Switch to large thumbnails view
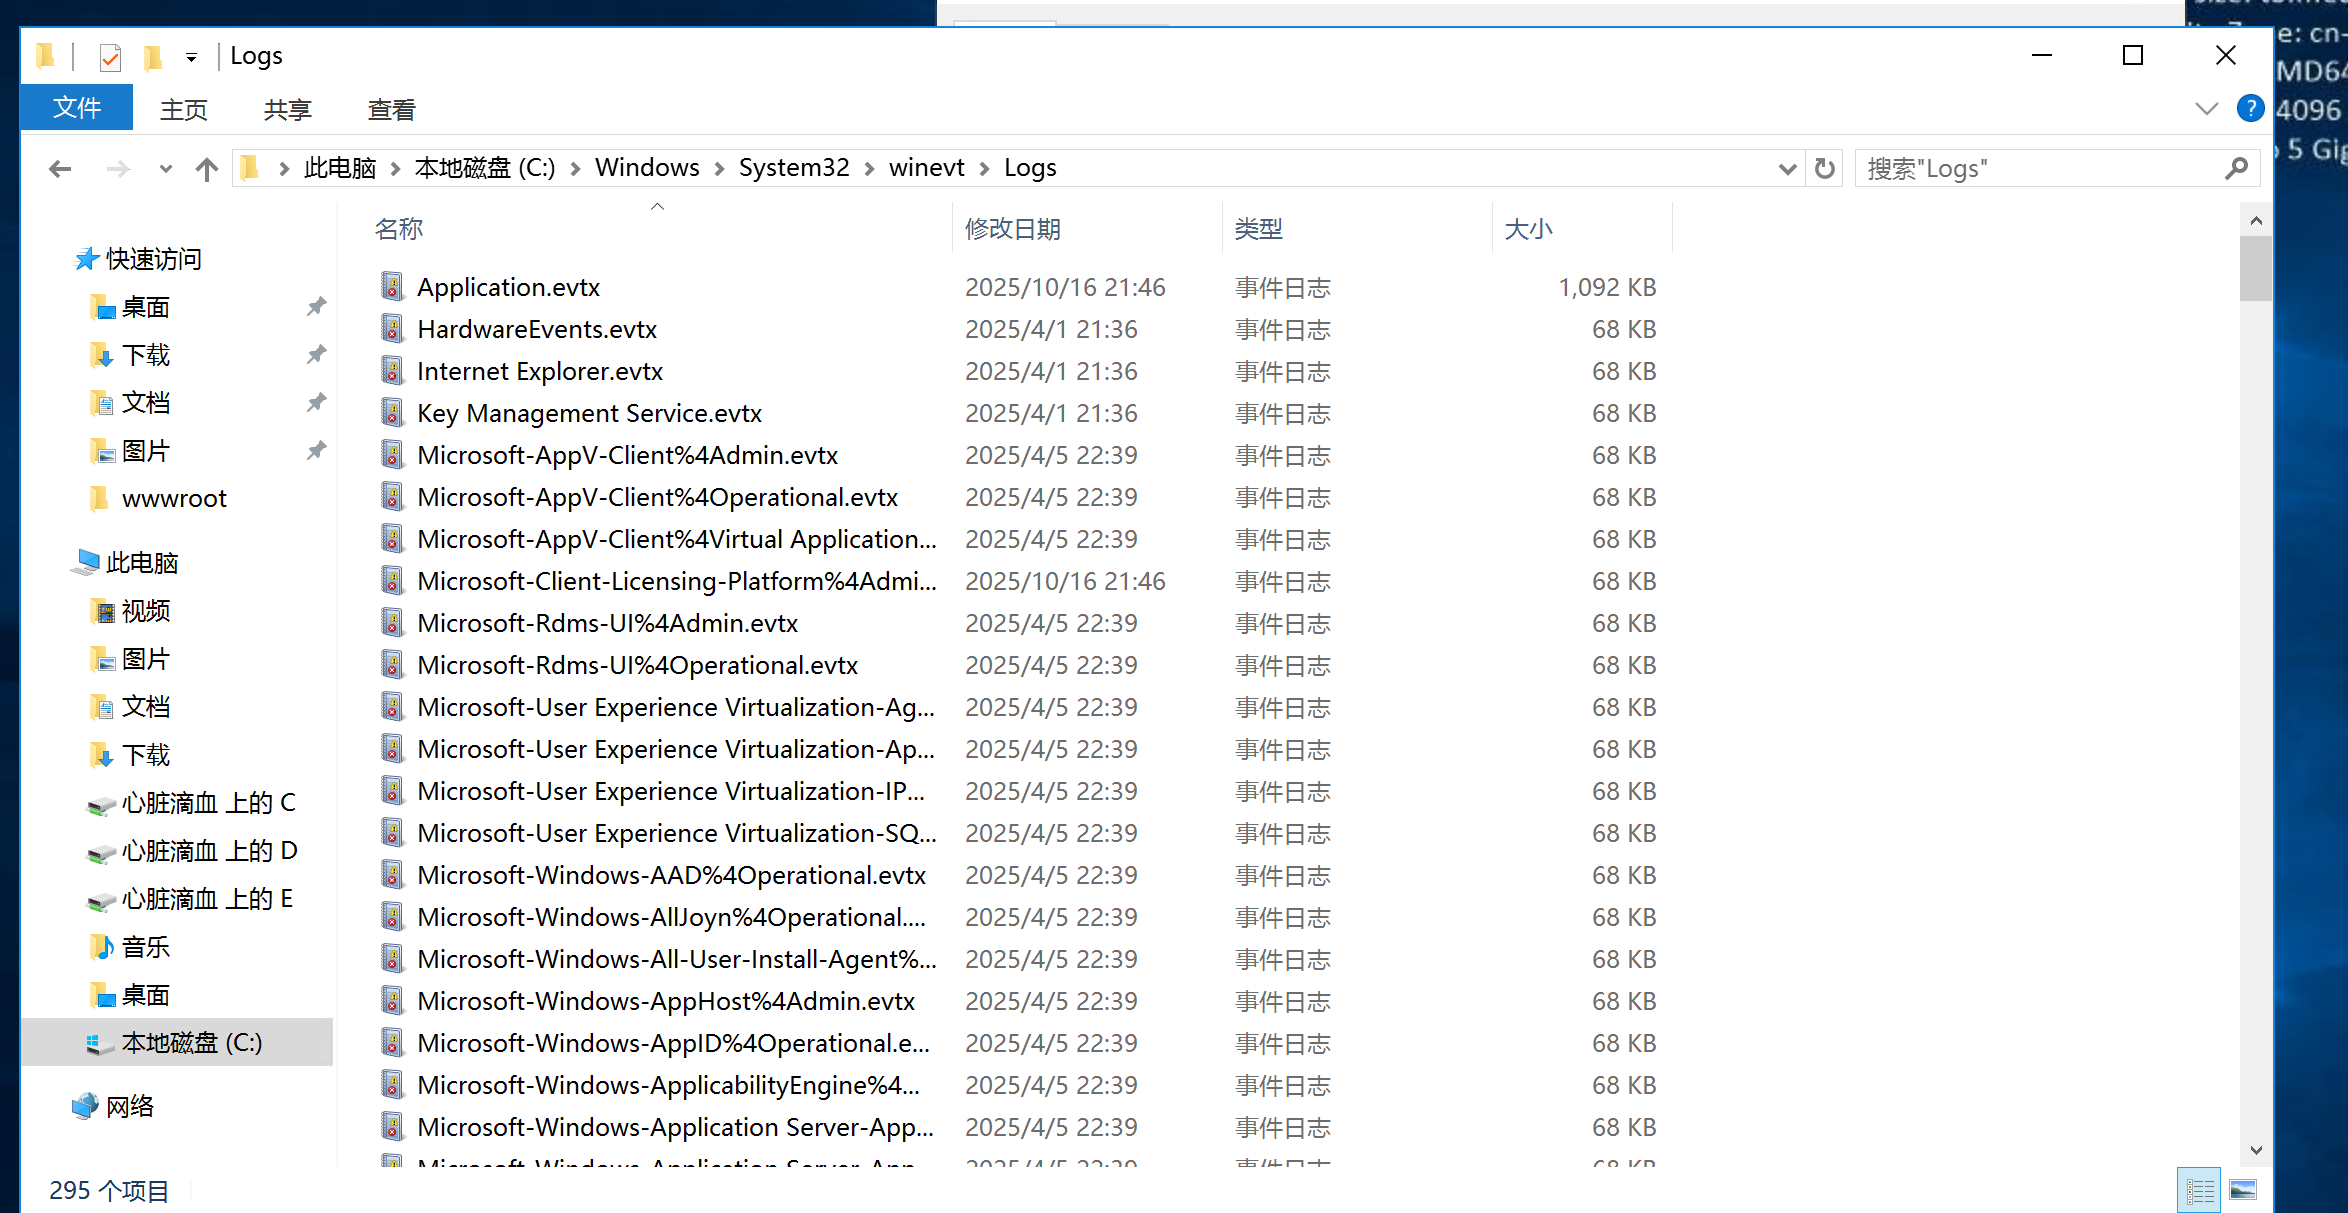 pyautogui.click(x=2243, y=1189)
